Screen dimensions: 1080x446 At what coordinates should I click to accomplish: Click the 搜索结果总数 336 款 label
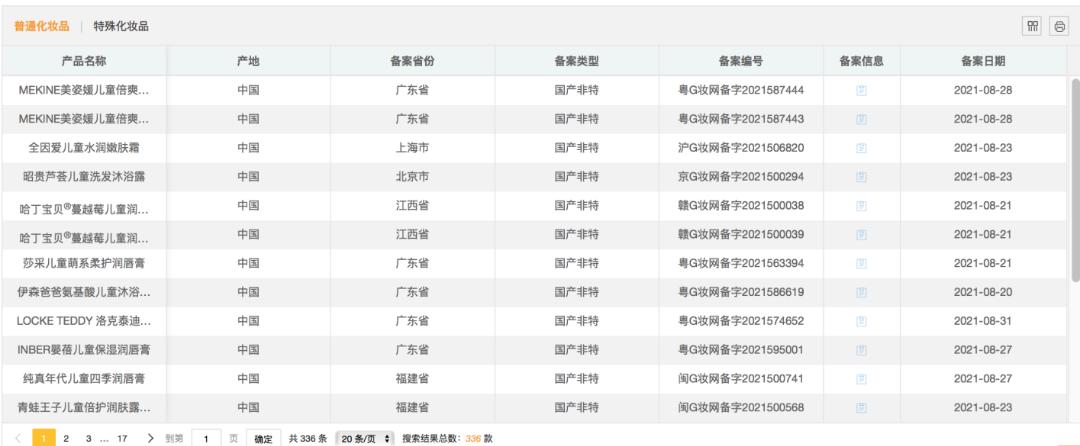click(447, 438)
